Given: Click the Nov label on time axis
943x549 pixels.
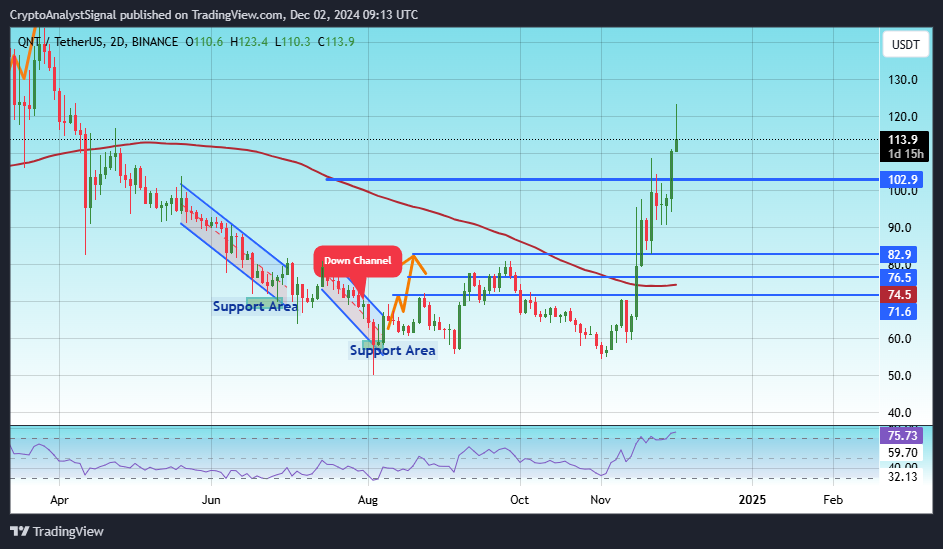Looking at the screenshot, I should pos(601,500).
